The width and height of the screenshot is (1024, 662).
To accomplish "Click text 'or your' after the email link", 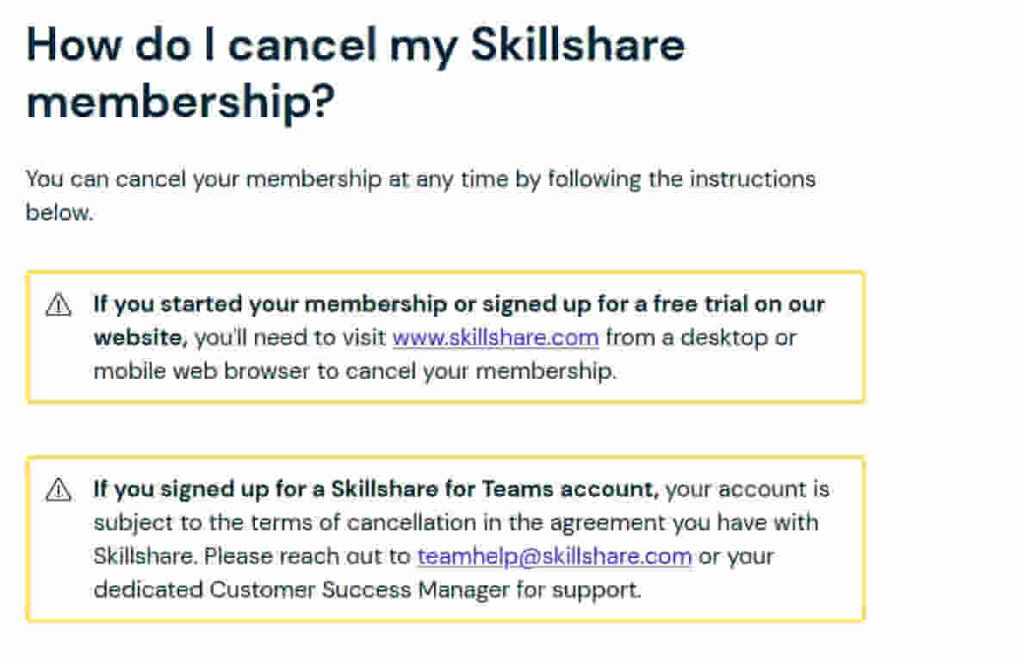I will coord(736,557).
